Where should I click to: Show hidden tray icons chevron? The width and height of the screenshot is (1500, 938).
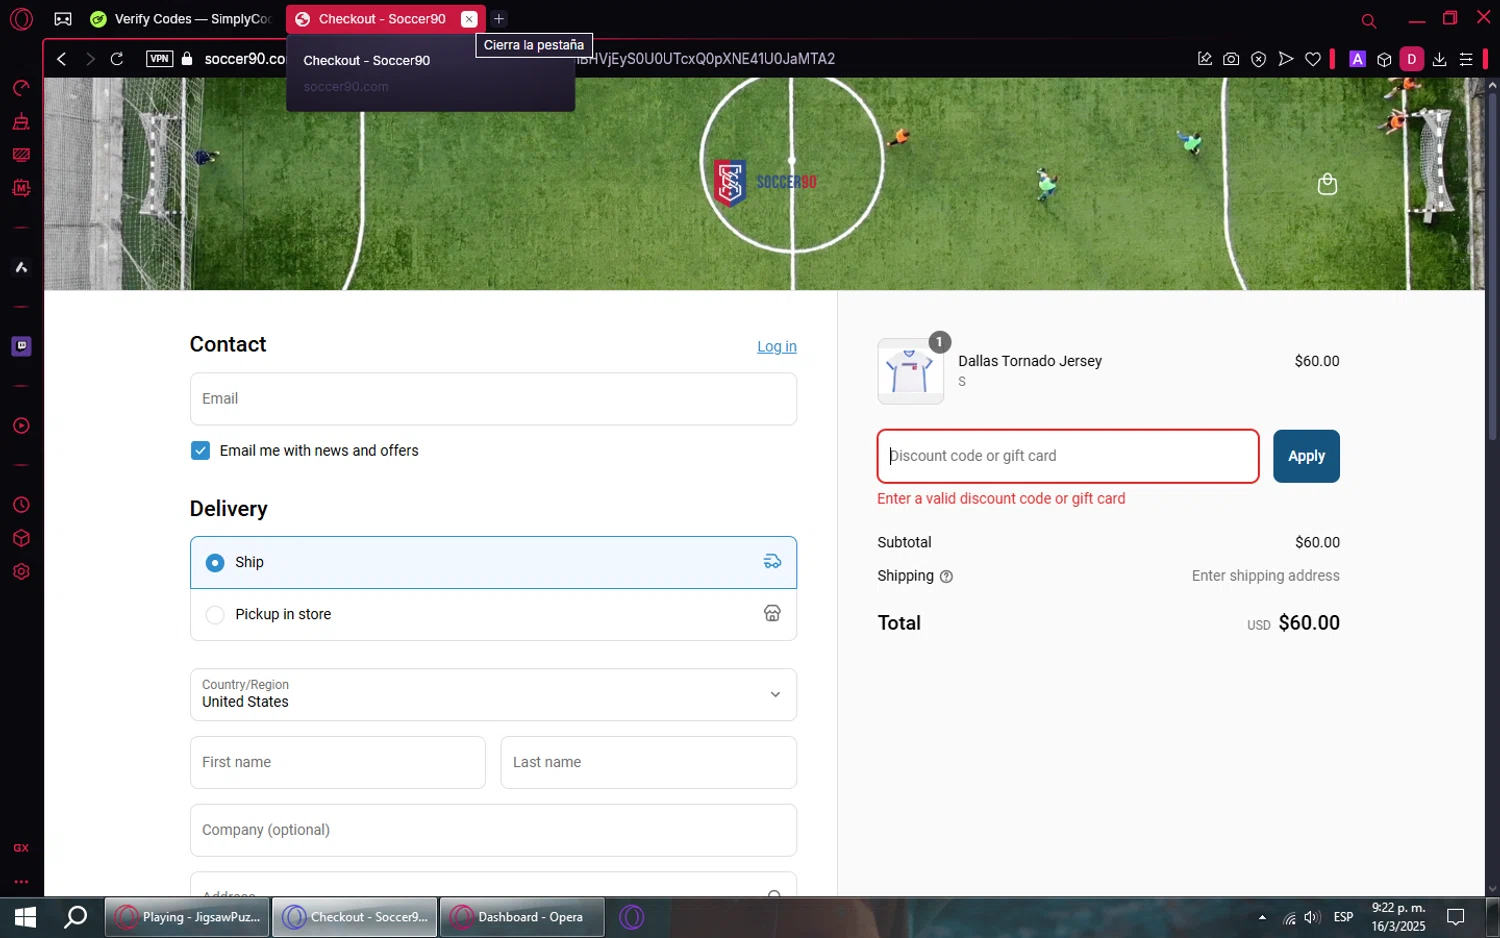point(1262,917)
